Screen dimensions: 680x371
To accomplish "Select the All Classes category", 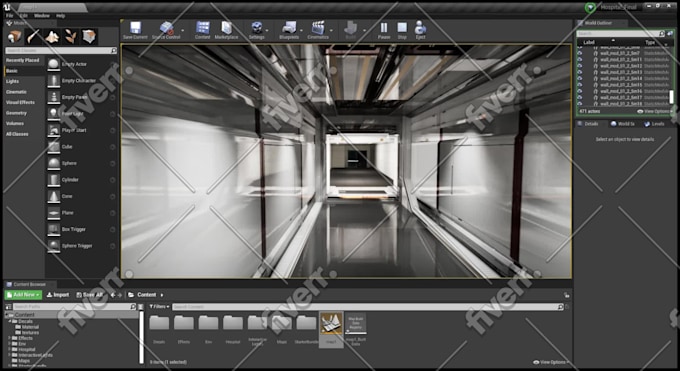I will click(x=17, y=134).
